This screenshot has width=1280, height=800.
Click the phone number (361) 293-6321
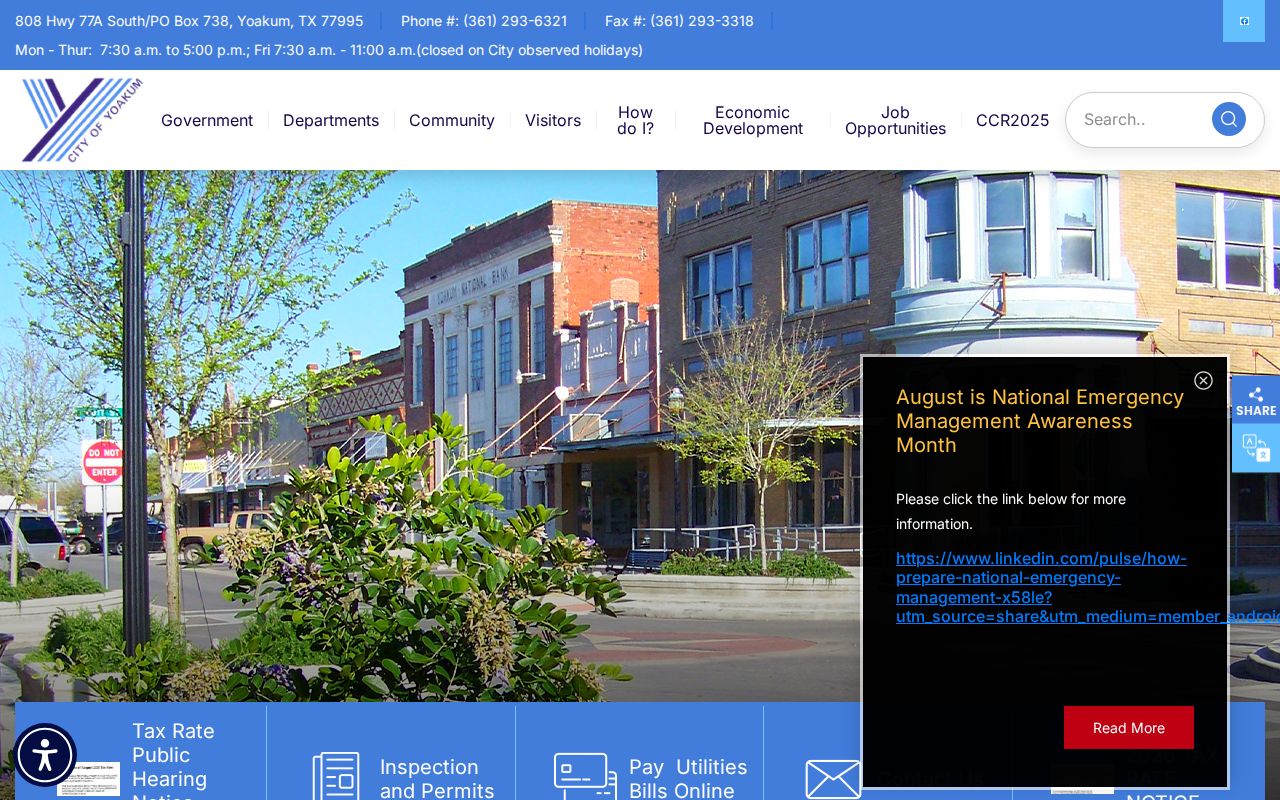tap(515, 21)
